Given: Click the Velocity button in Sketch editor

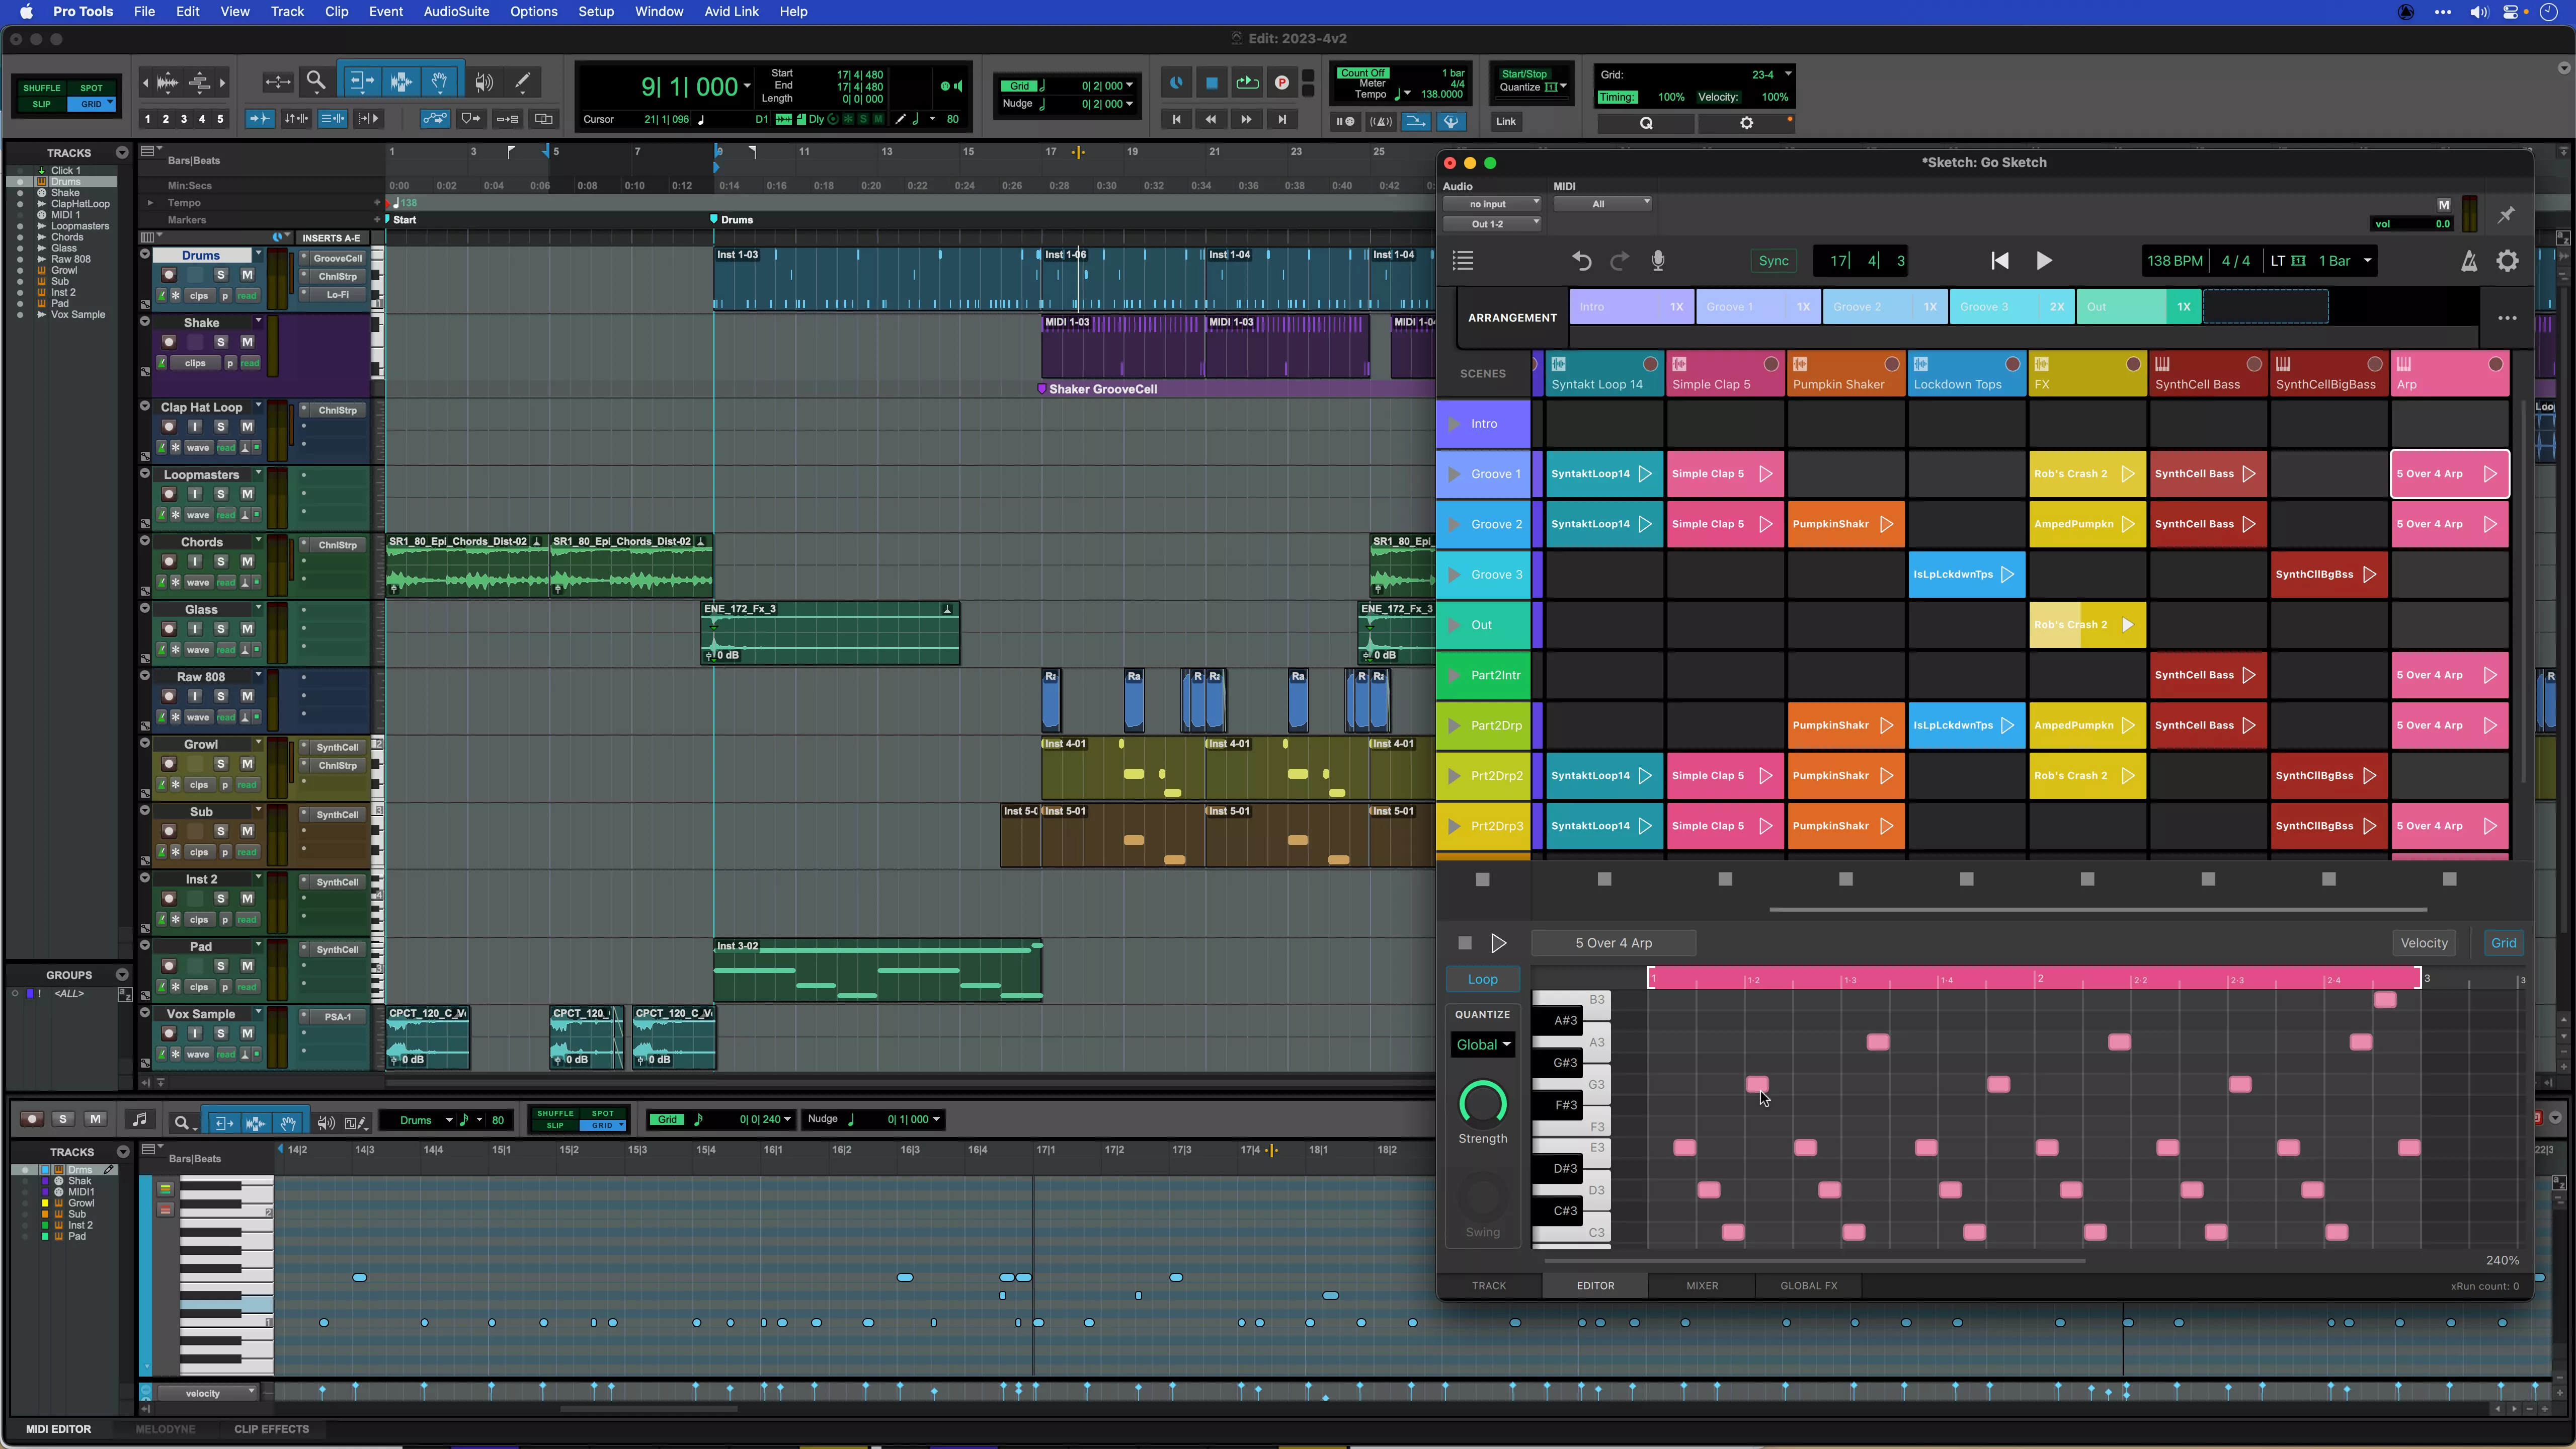Looking at the screenshot, I should click(x=2423, y=943).
